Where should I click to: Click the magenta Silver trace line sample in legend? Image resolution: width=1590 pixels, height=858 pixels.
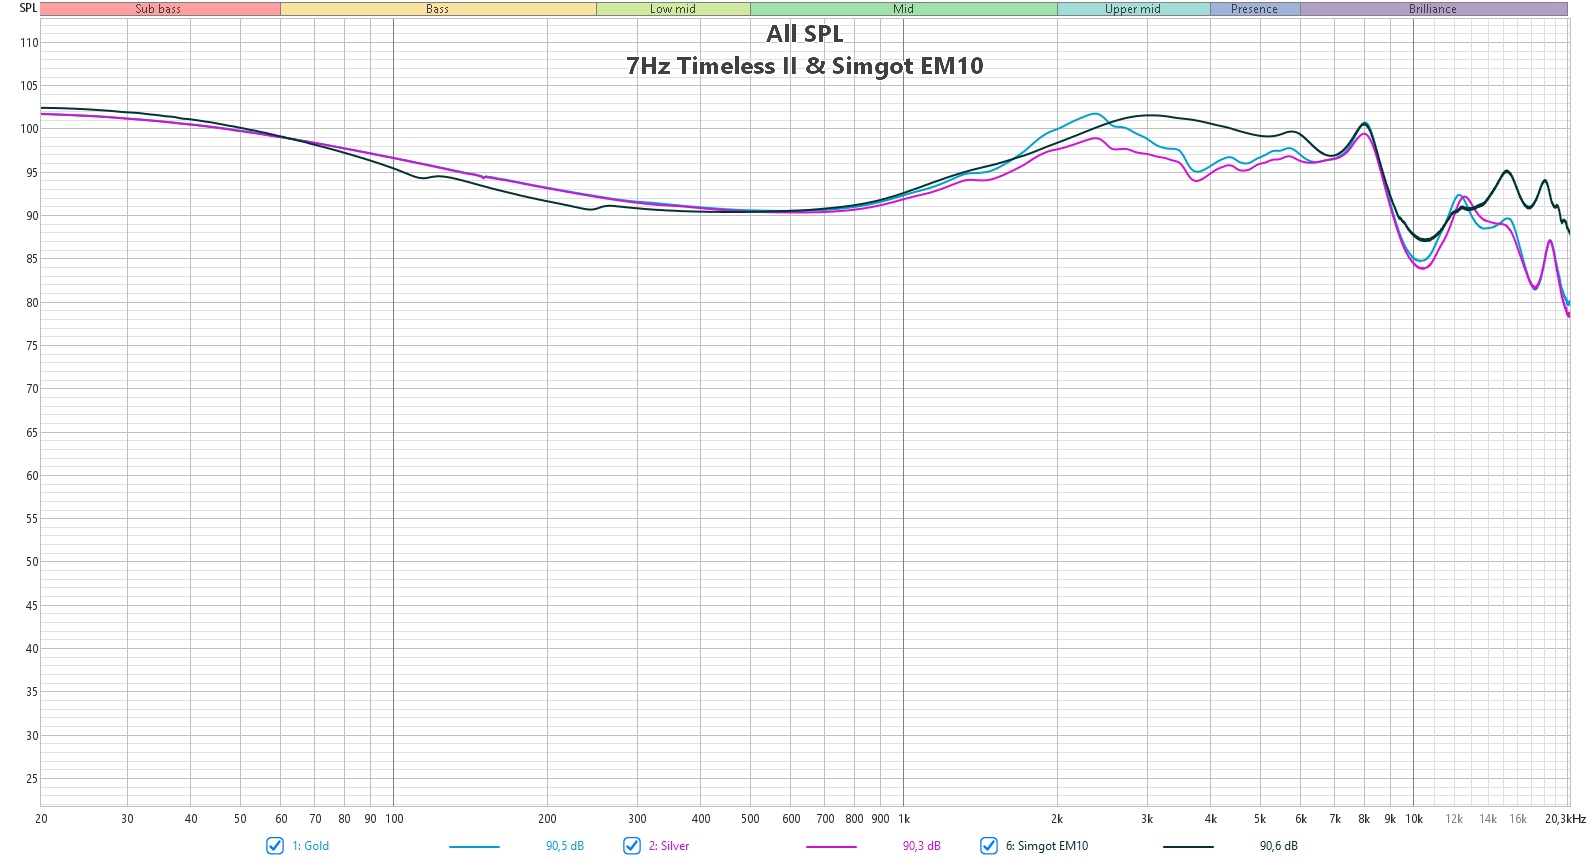click(831, 847)
